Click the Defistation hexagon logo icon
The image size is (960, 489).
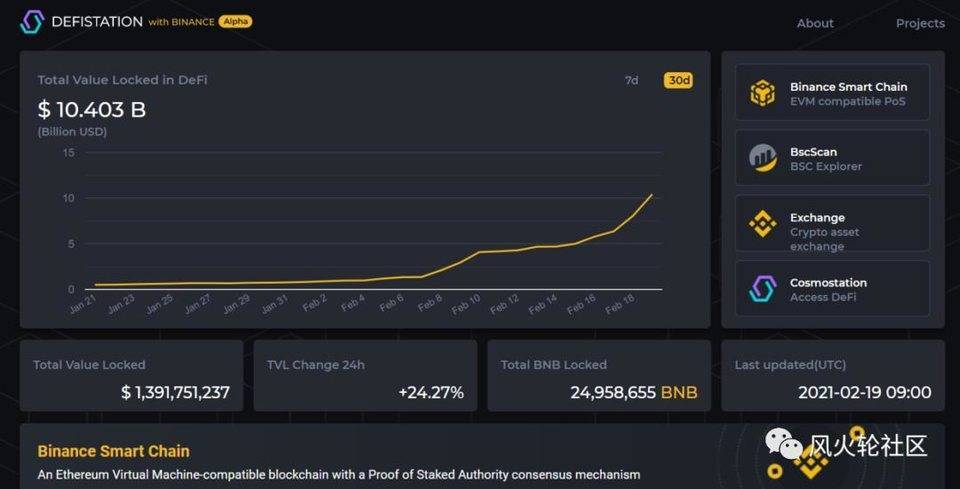pyautogui.click(x=32, y=22)
